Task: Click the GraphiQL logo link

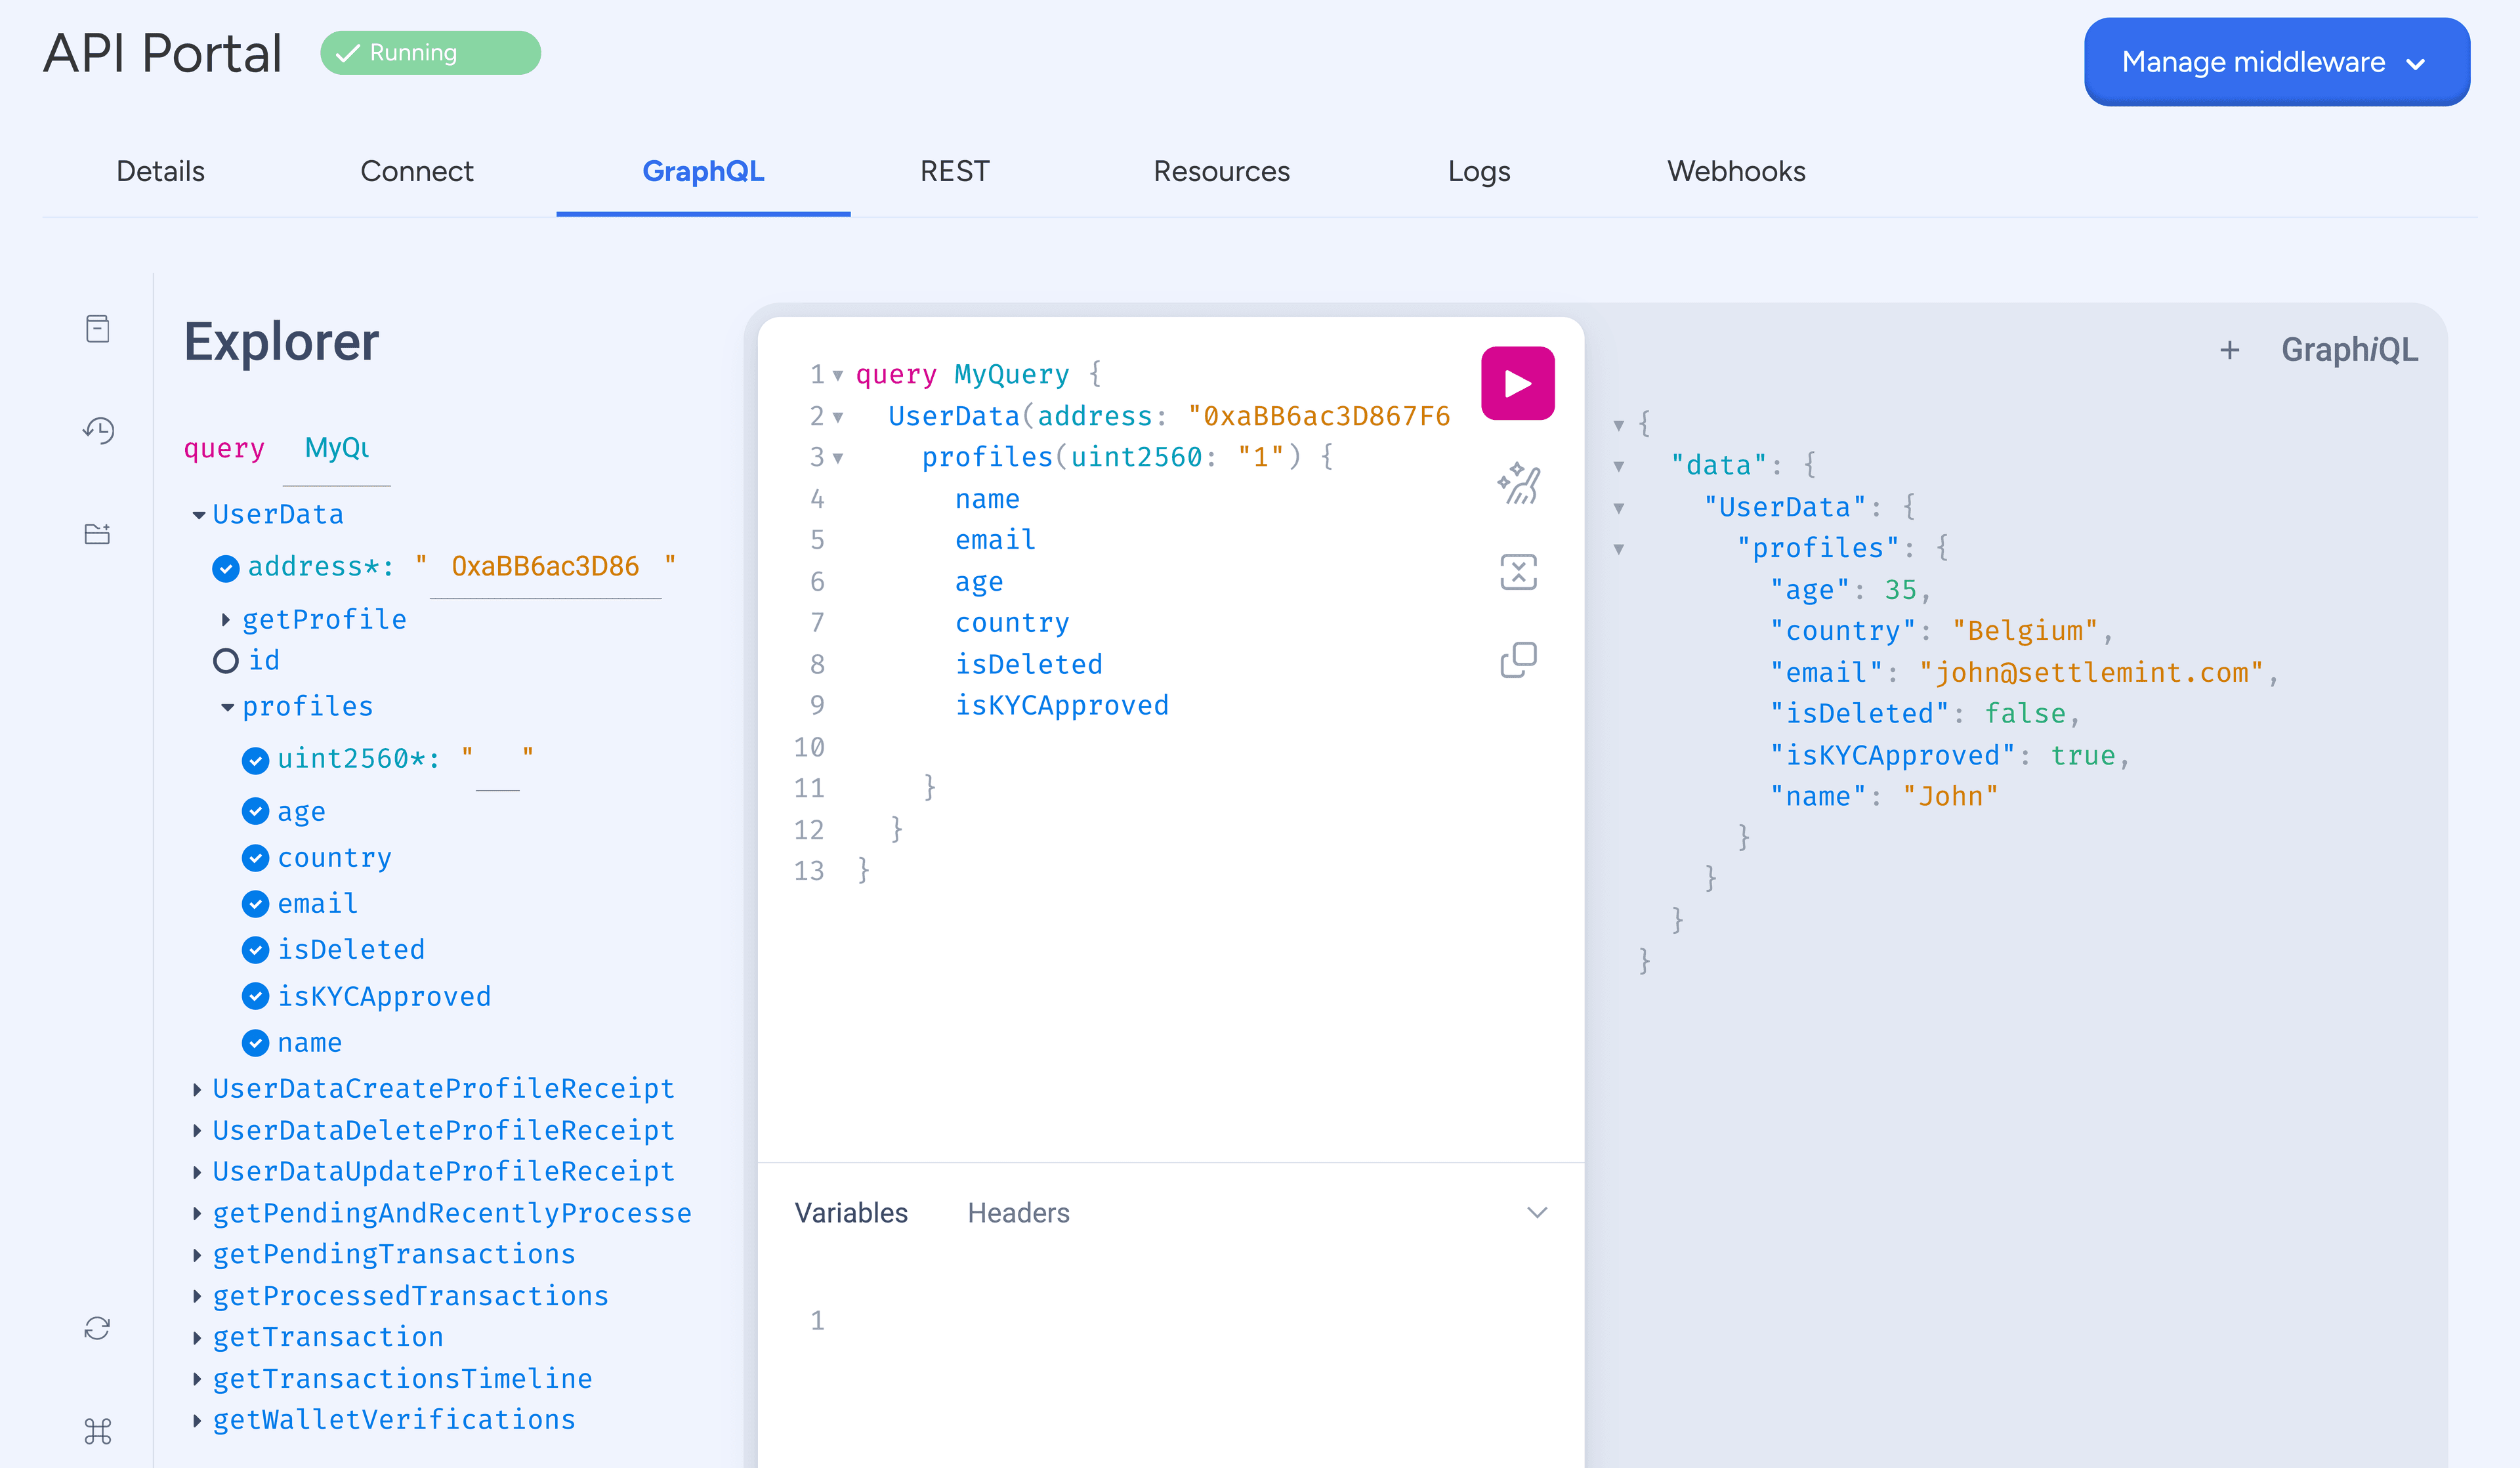Action: pyautogui.click(x=2349, y=350)
